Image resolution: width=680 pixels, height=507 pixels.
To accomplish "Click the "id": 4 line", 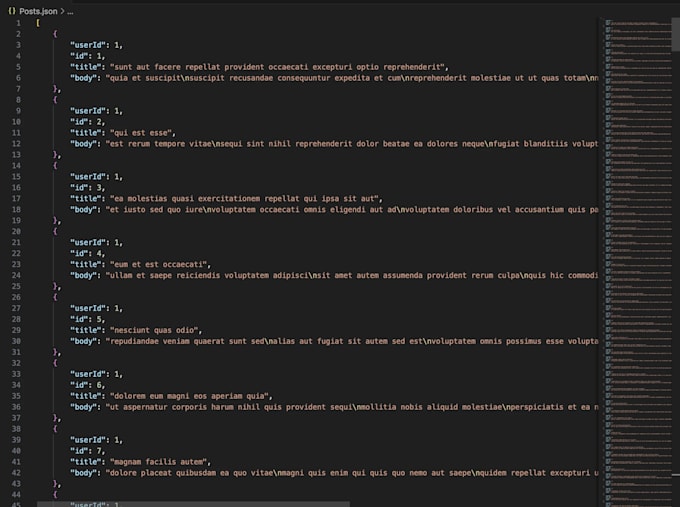I will point(88,253).
